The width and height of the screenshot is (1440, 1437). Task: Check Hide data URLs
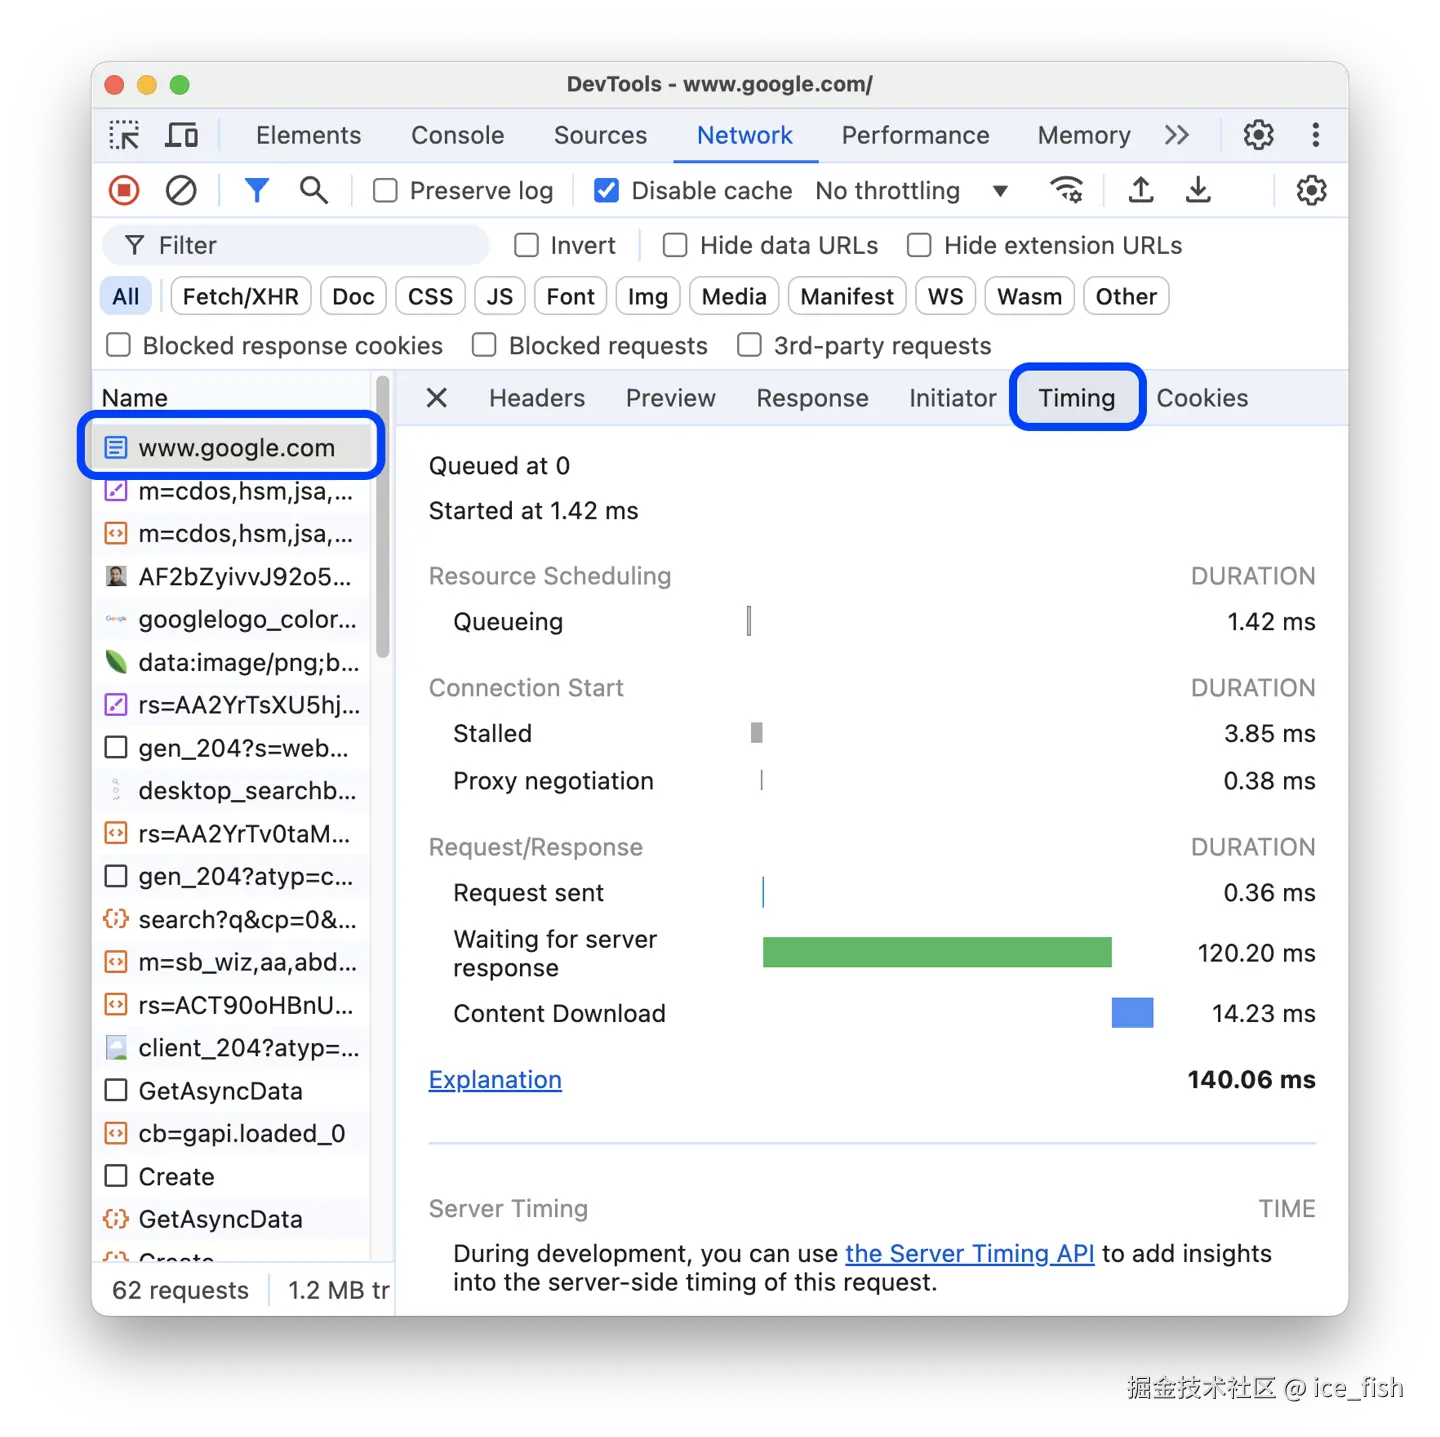click(675, 245)
